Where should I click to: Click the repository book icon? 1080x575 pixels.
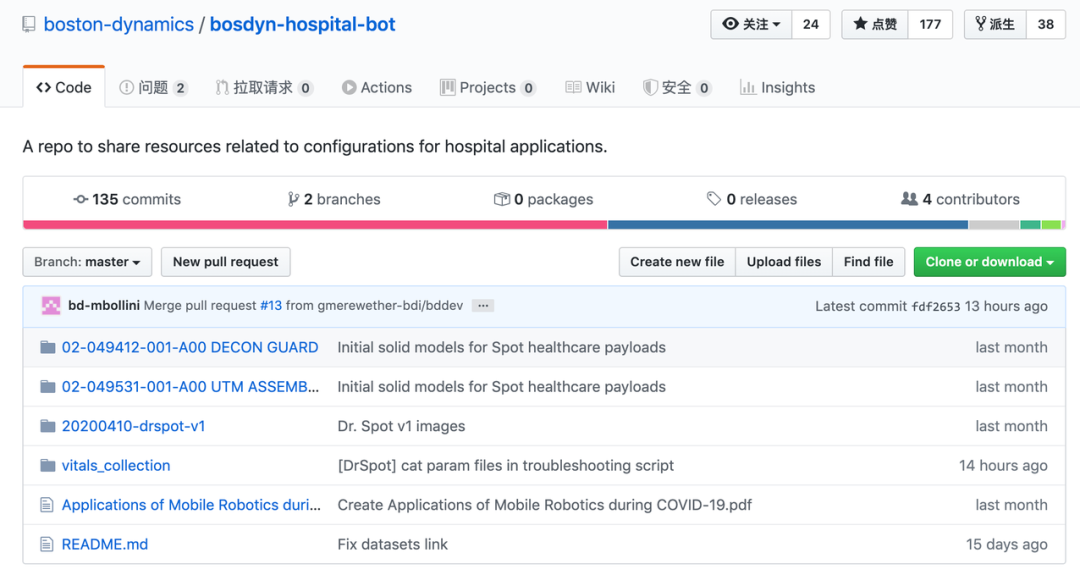pyautogui.click(x=29, y=25)
